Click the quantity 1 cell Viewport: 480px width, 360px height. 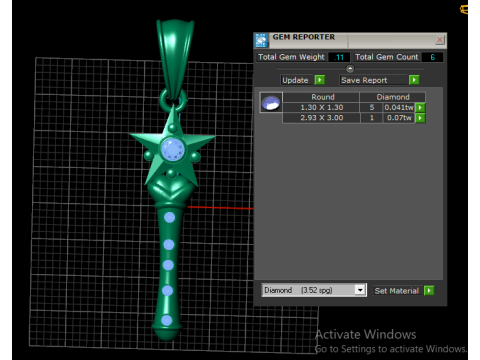(371, 118)
